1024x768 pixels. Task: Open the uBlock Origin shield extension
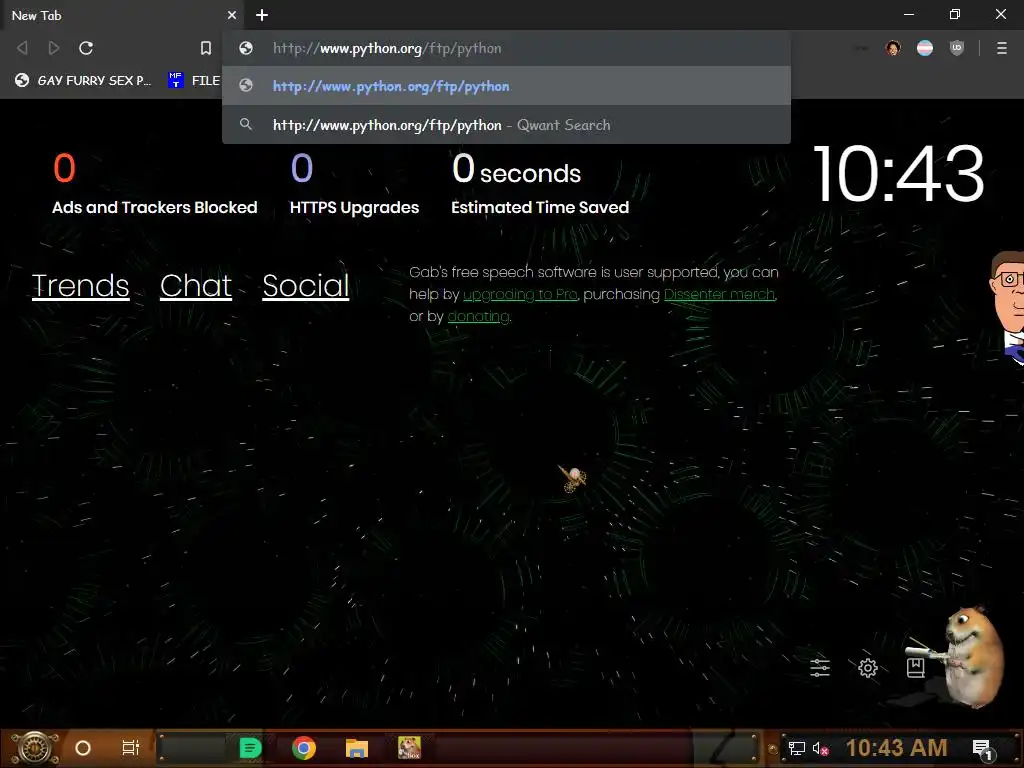957,48
